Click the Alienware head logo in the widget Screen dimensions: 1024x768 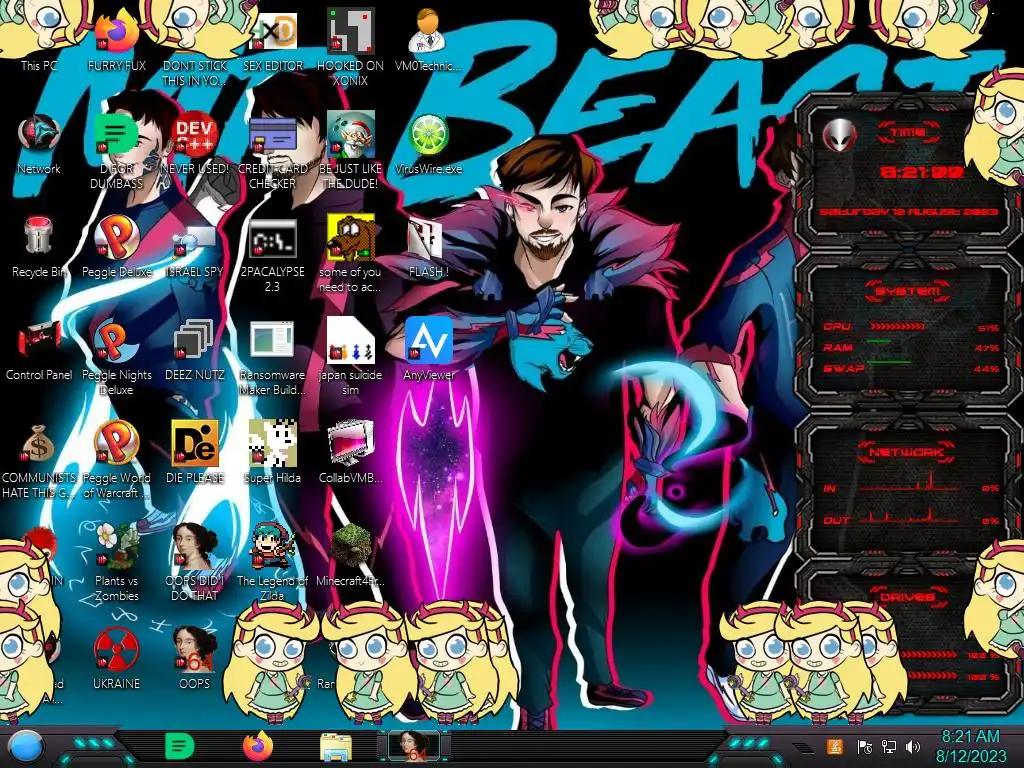coord(839,136)
